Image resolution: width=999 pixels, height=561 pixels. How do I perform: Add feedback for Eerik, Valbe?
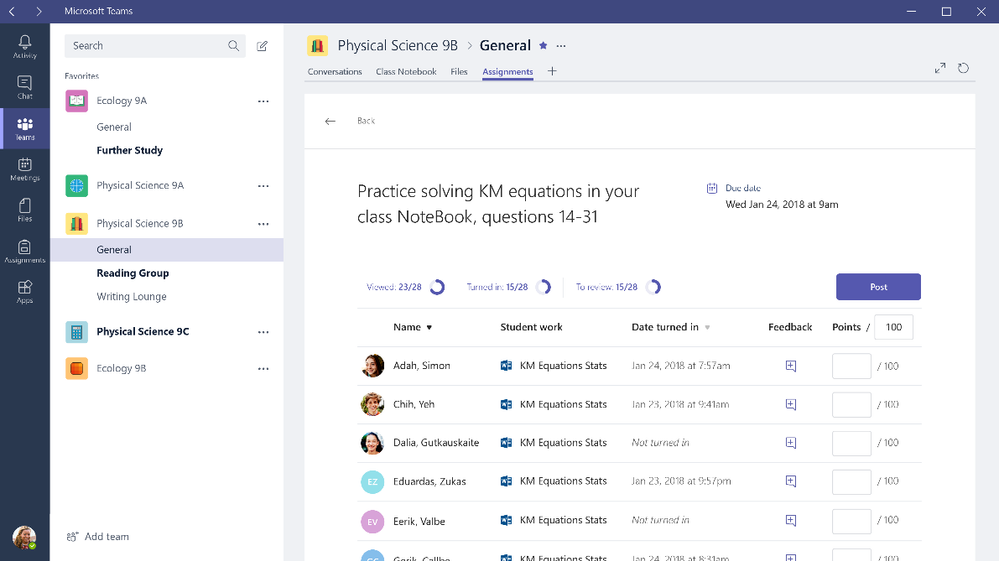click(791, 520)
